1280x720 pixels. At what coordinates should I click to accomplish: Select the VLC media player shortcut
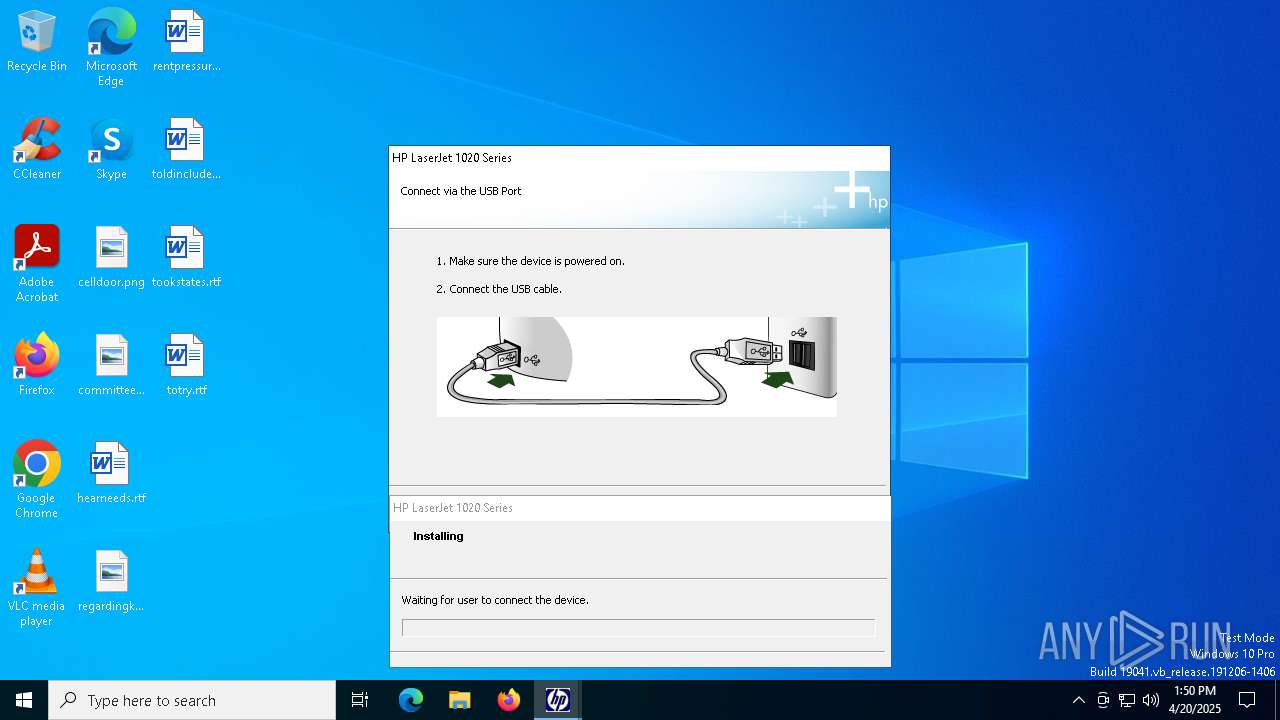pos(37,589)
